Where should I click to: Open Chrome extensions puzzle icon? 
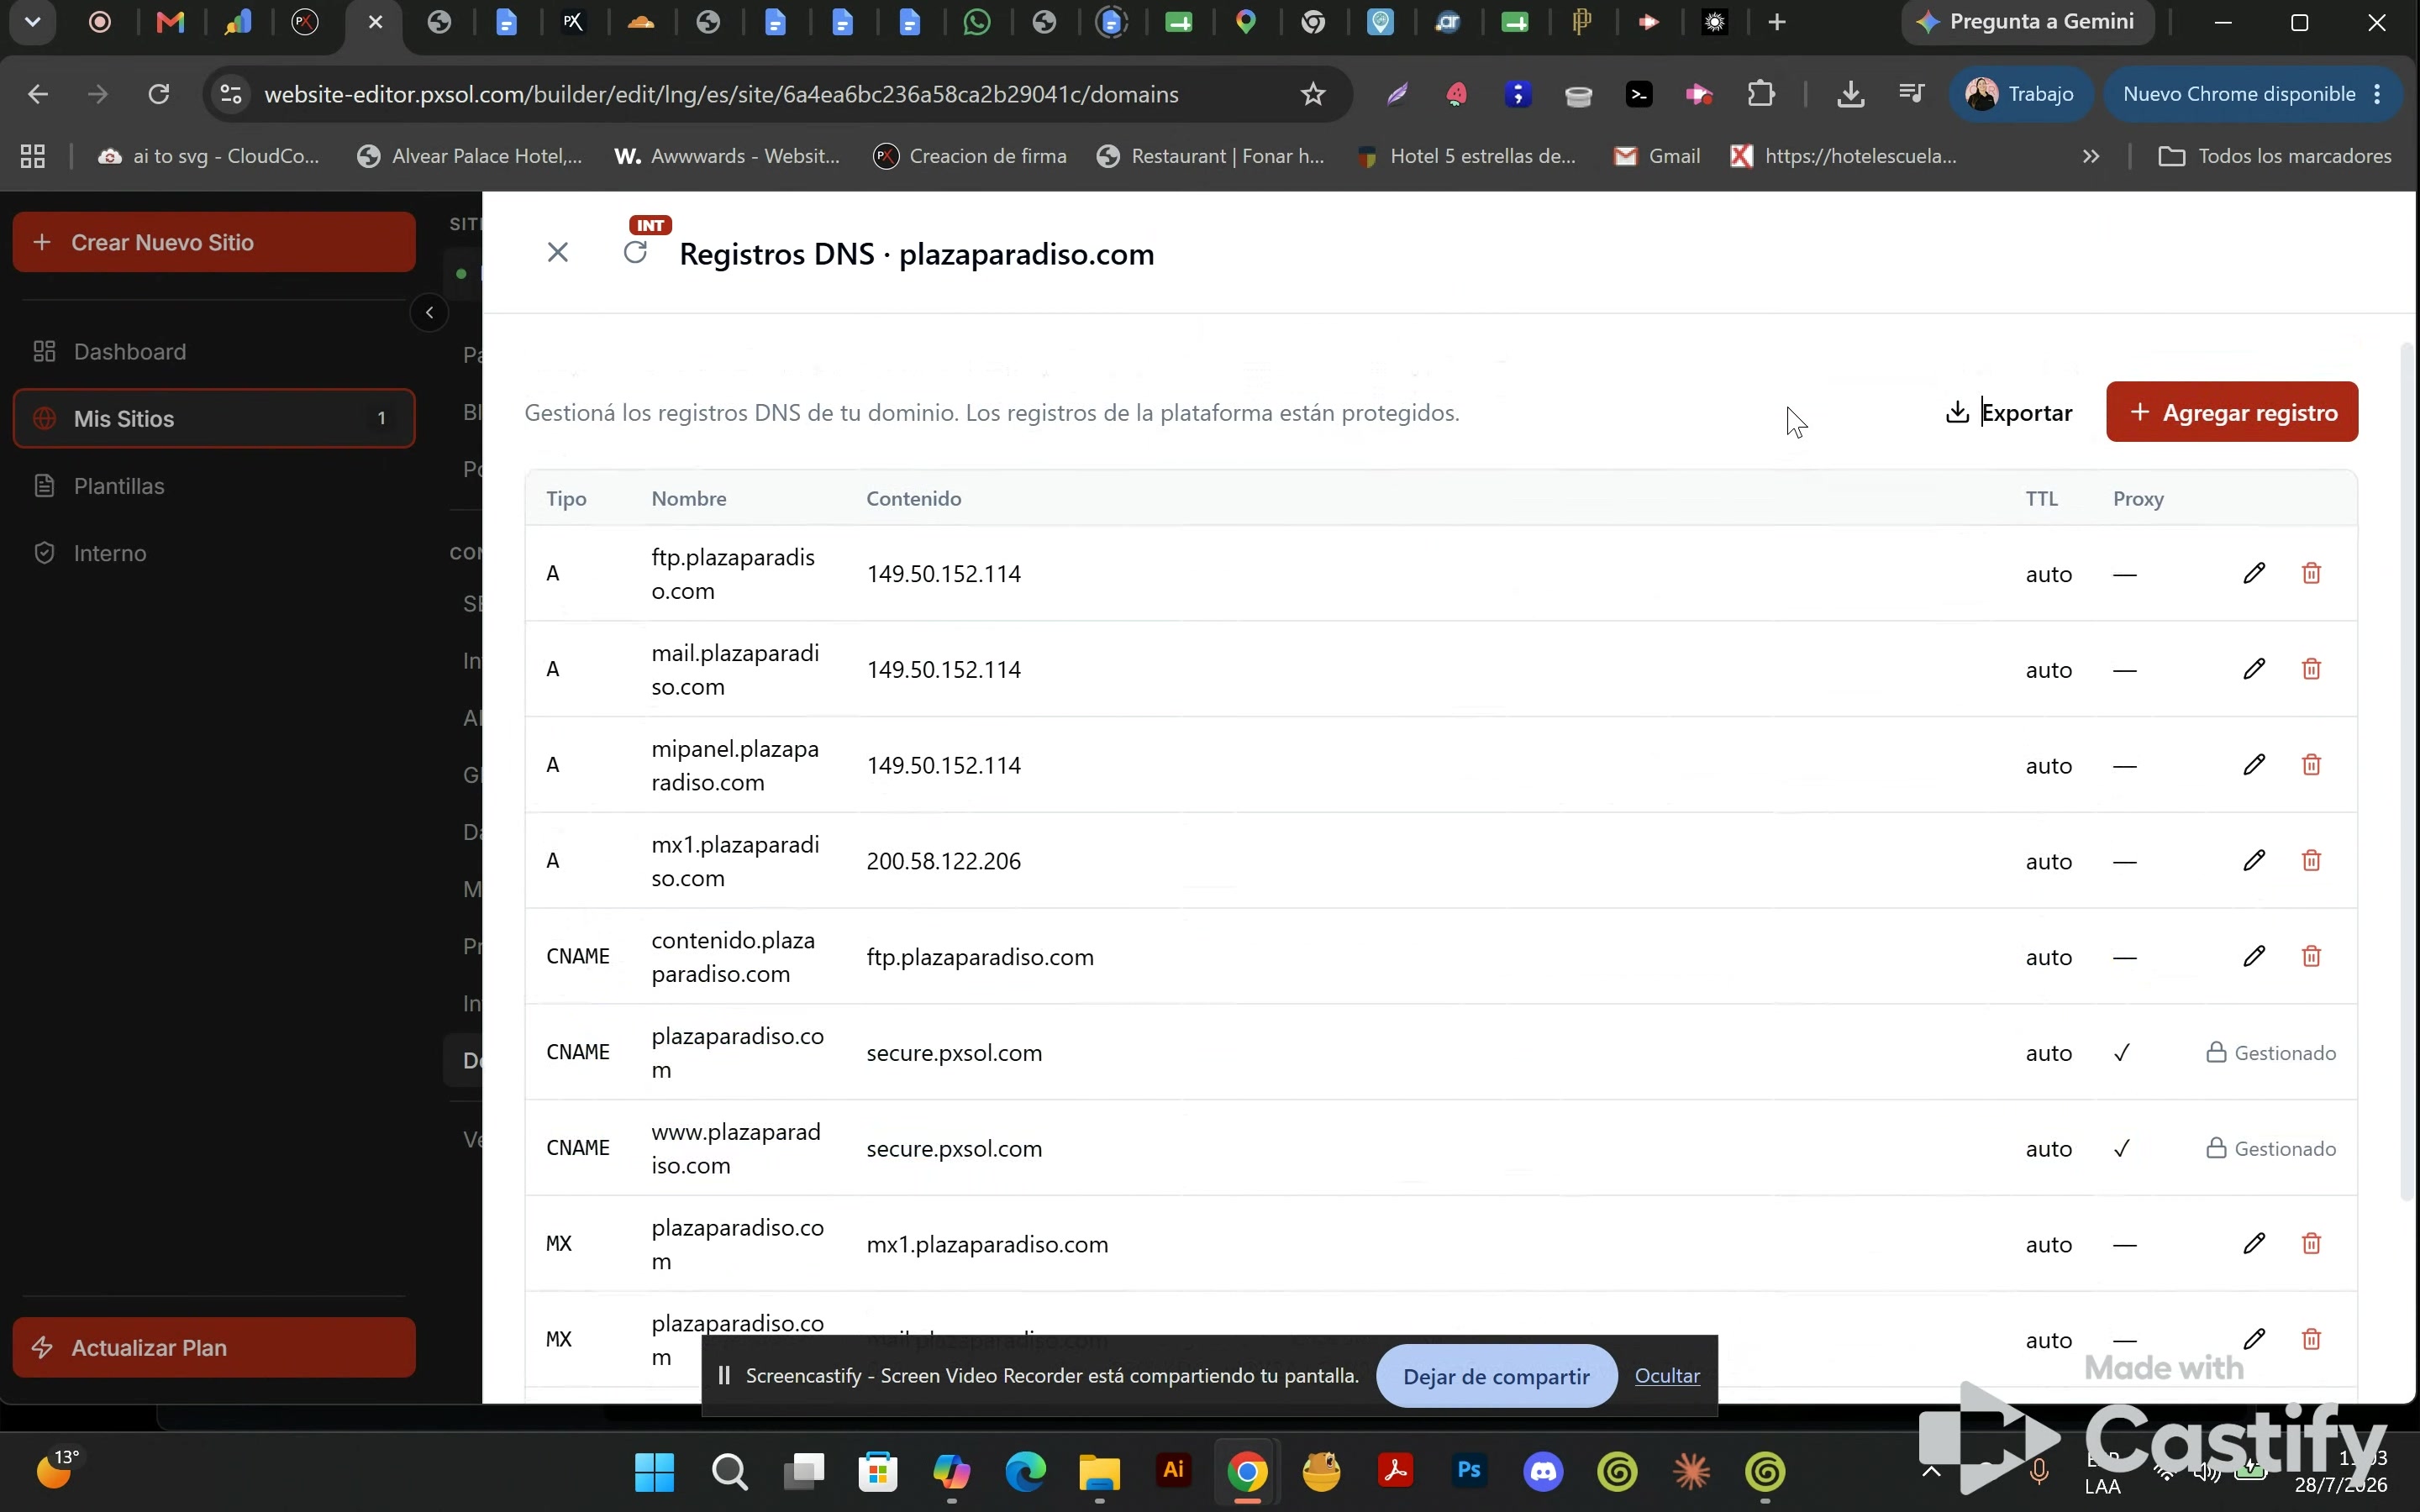pos(1761,94)
